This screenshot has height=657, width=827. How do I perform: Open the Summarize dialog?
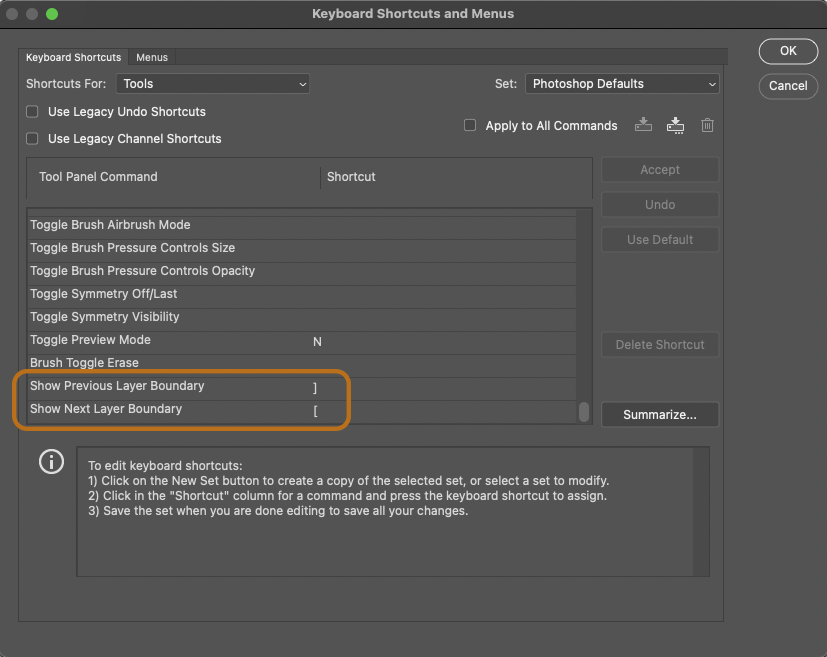click(659, 414)
